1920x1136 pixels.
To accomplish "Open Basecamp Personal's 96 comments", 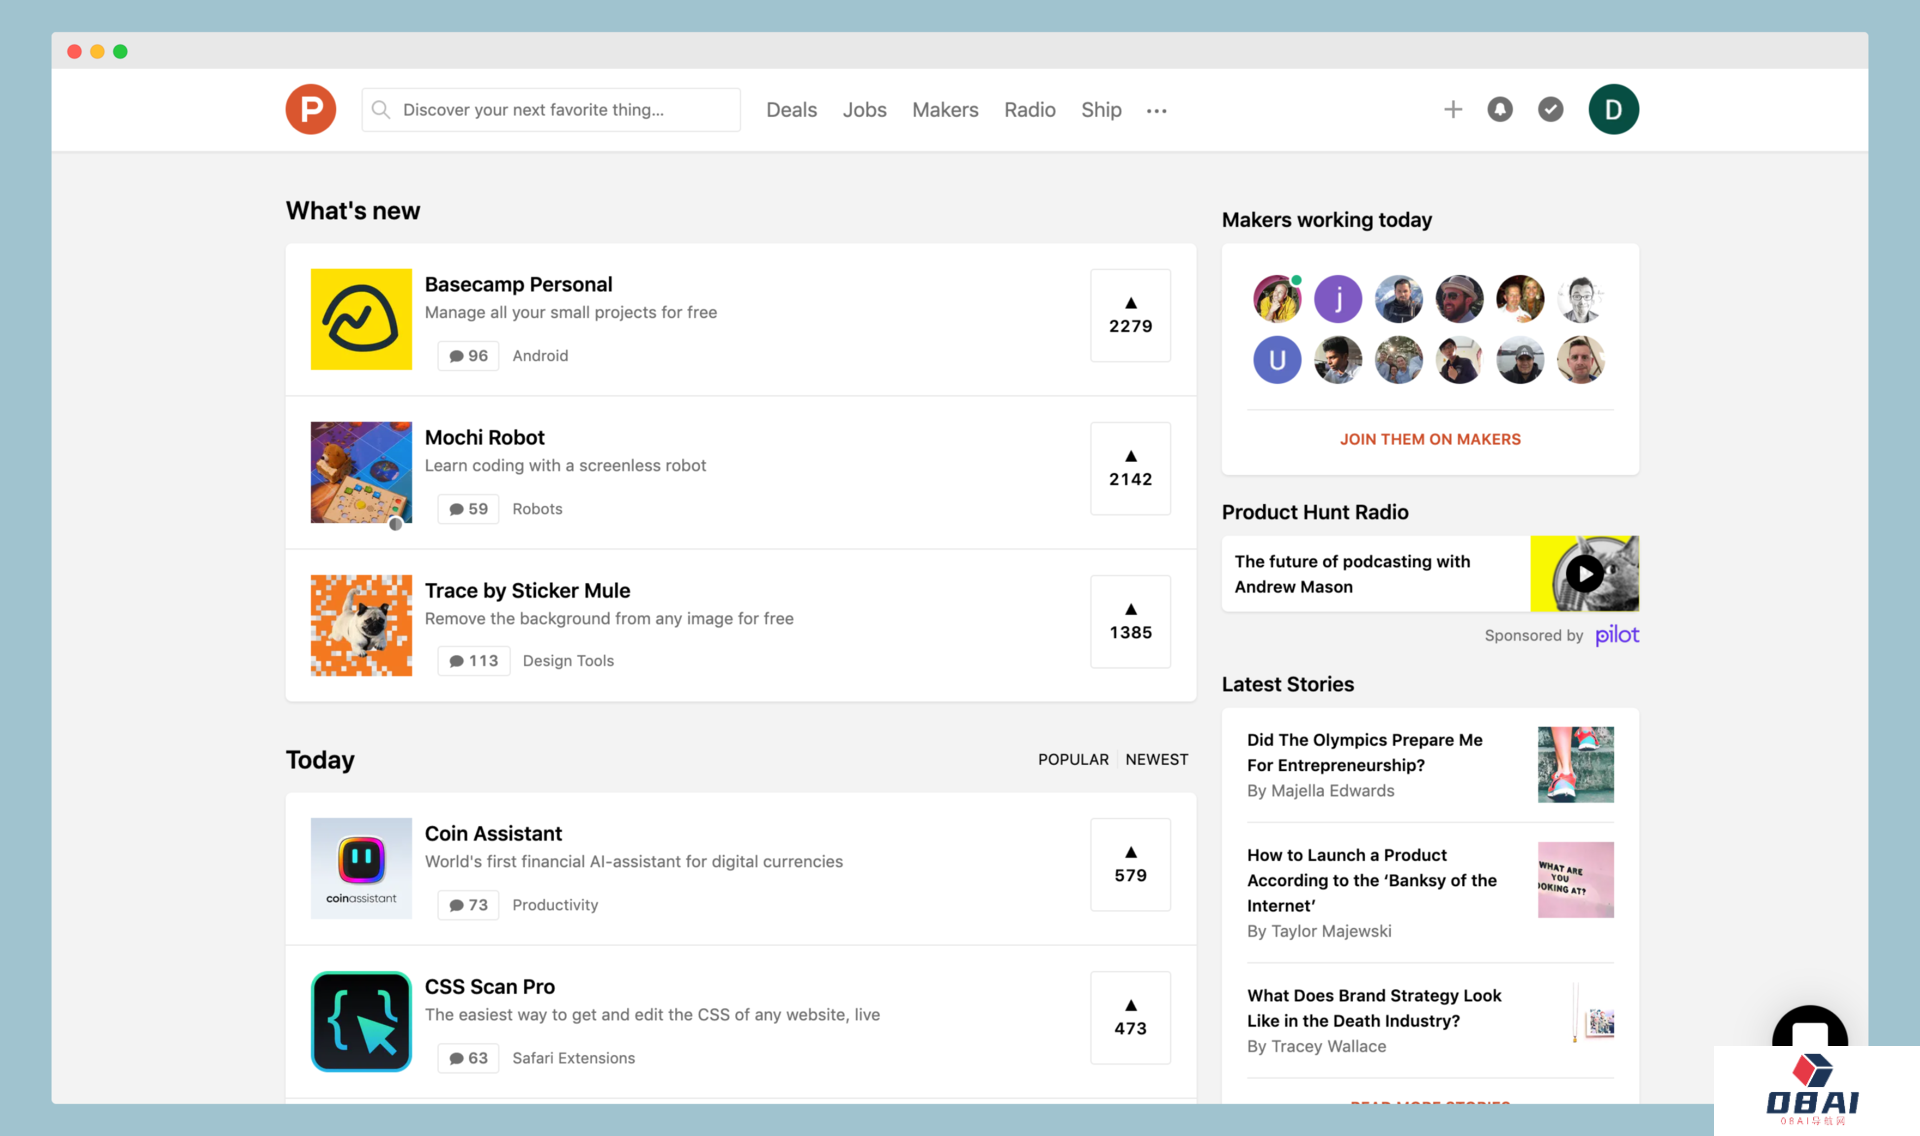I will 468,356.
